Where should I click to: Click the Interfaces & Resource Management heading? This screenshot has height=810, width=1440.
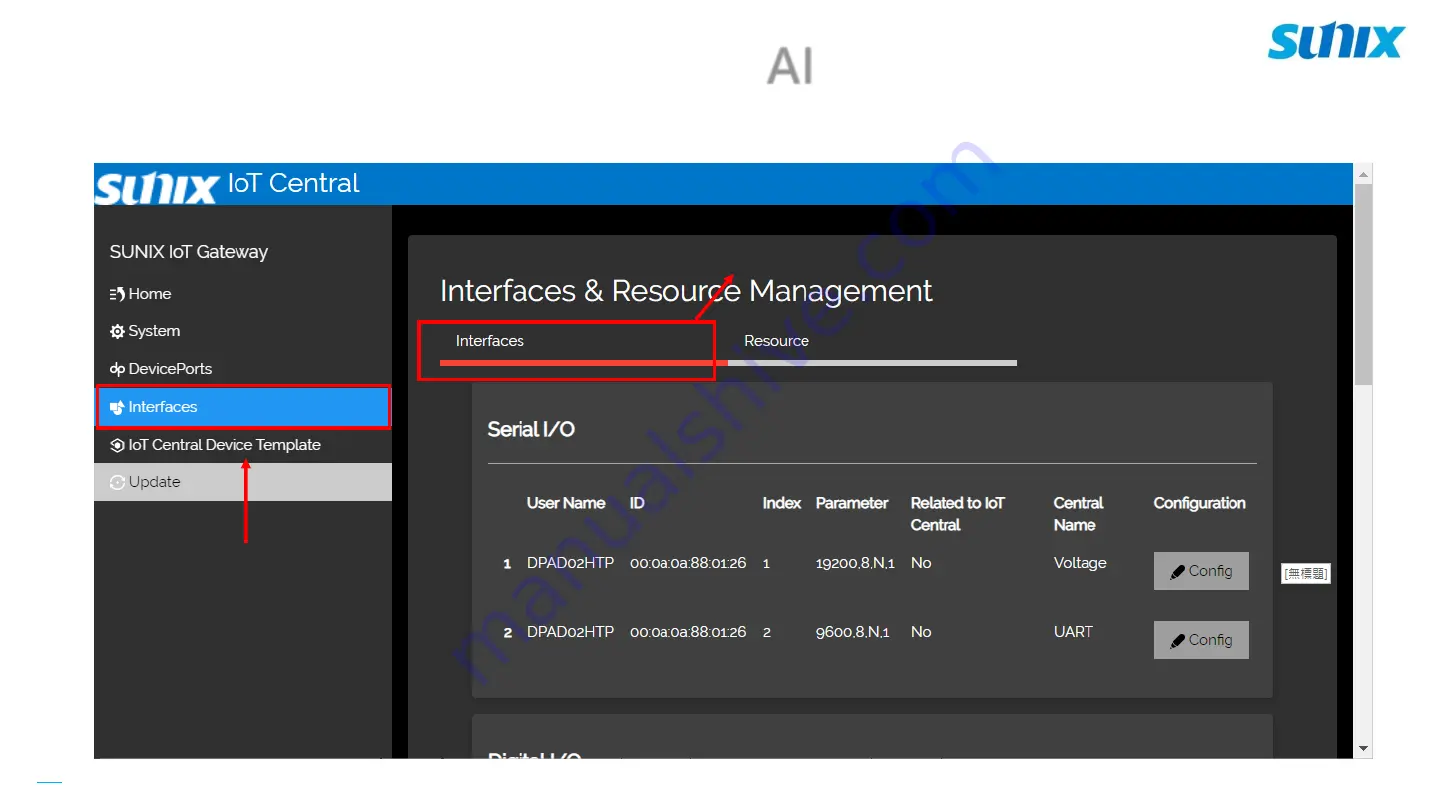[x=686, y=291]
